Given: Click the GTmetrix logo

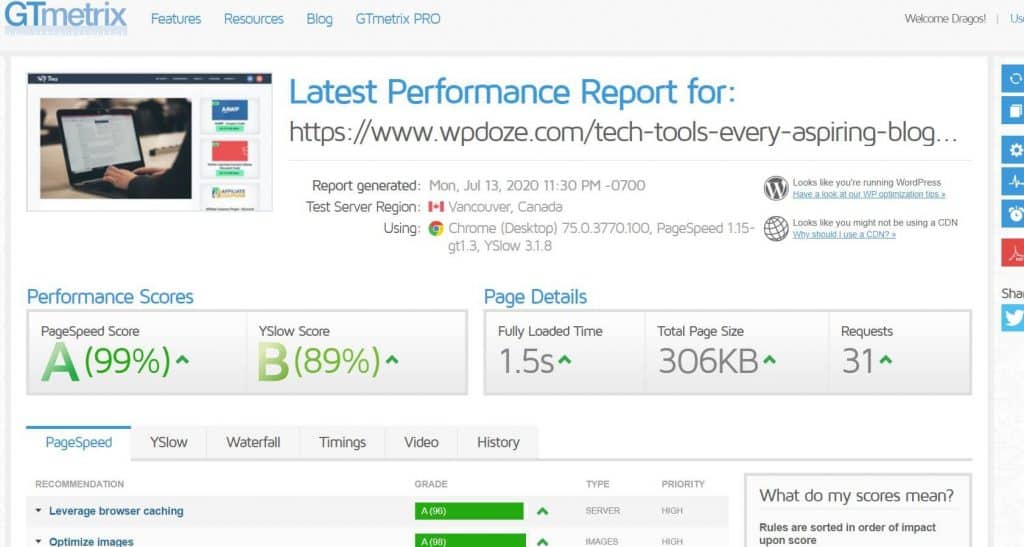Looking at the screenshot, I should [65, 14].
